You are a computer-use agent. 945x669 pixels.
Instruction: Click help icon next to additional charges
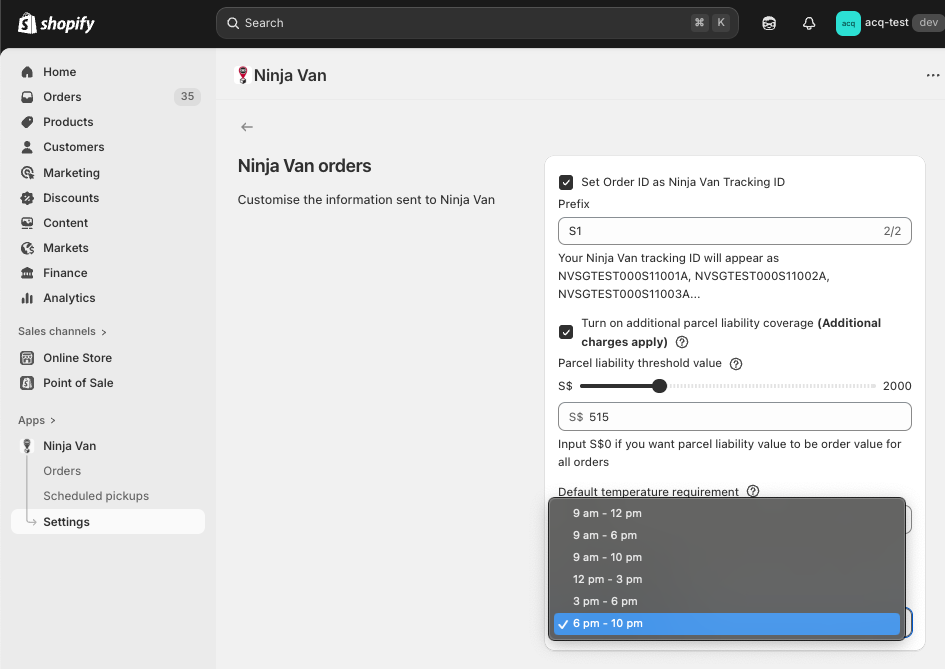click(682, 342)
